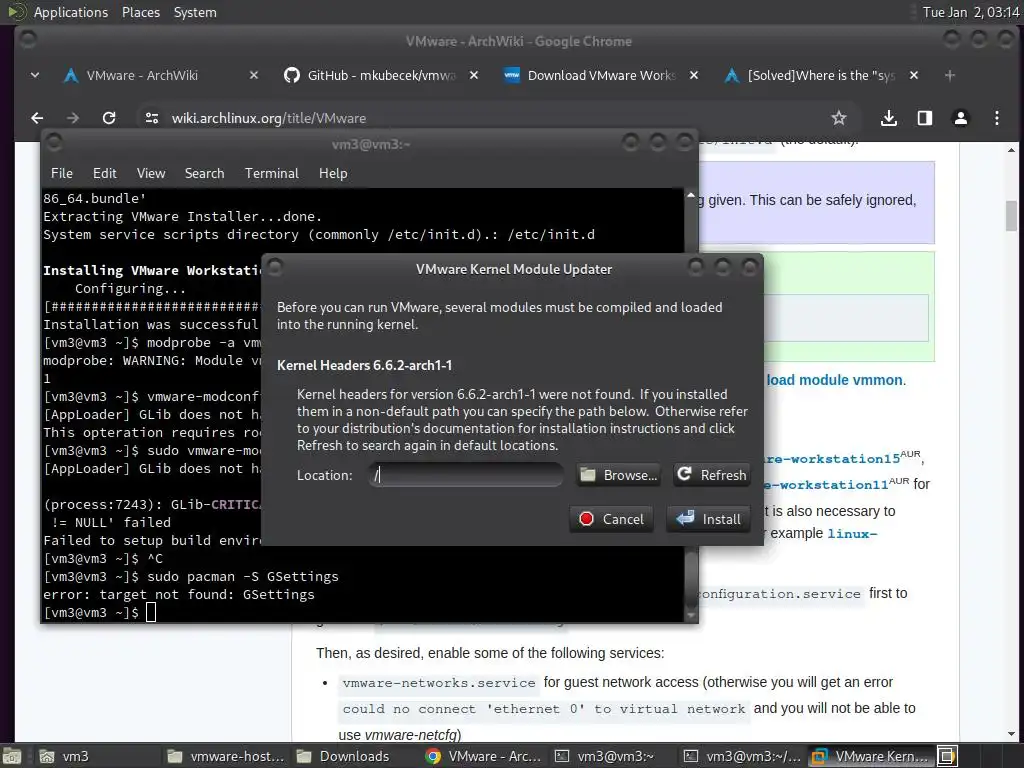Open Chrome three-dot menu

(x=997, y=118)
